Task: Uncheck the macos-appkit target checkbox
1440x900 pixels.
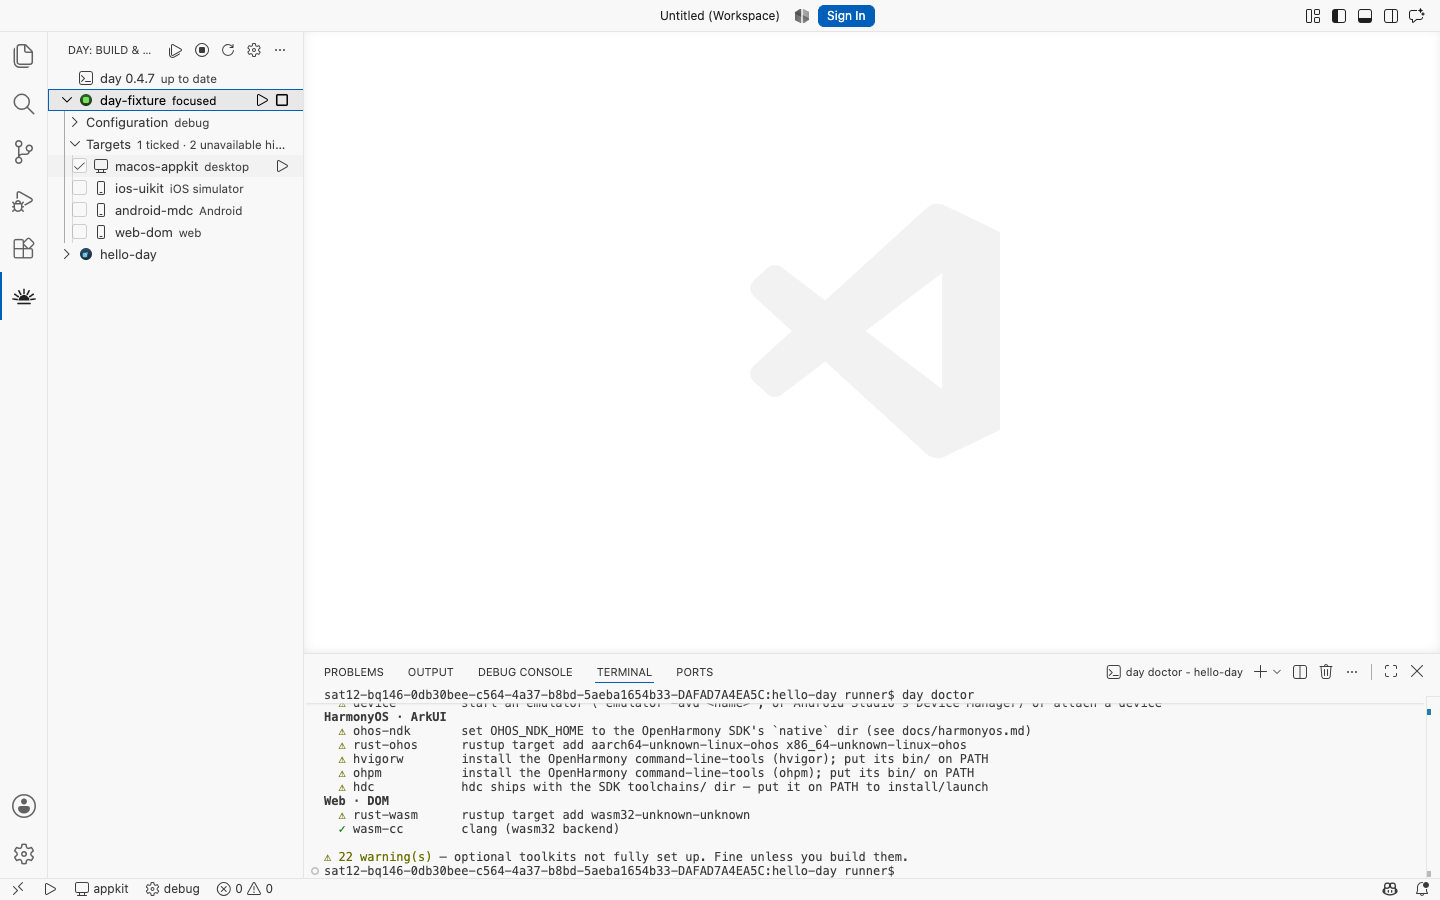Action: tap(80, 166)
